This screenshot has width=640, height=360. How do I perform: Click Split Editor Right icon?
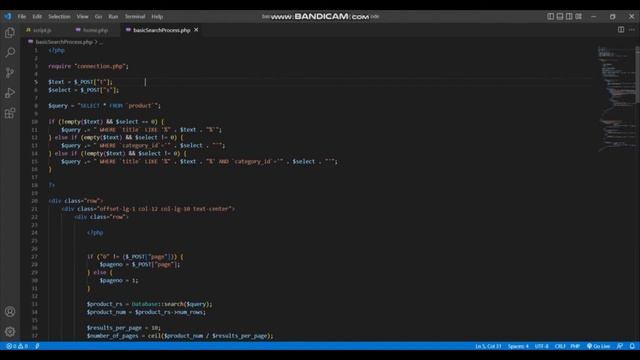pos(621,30)
